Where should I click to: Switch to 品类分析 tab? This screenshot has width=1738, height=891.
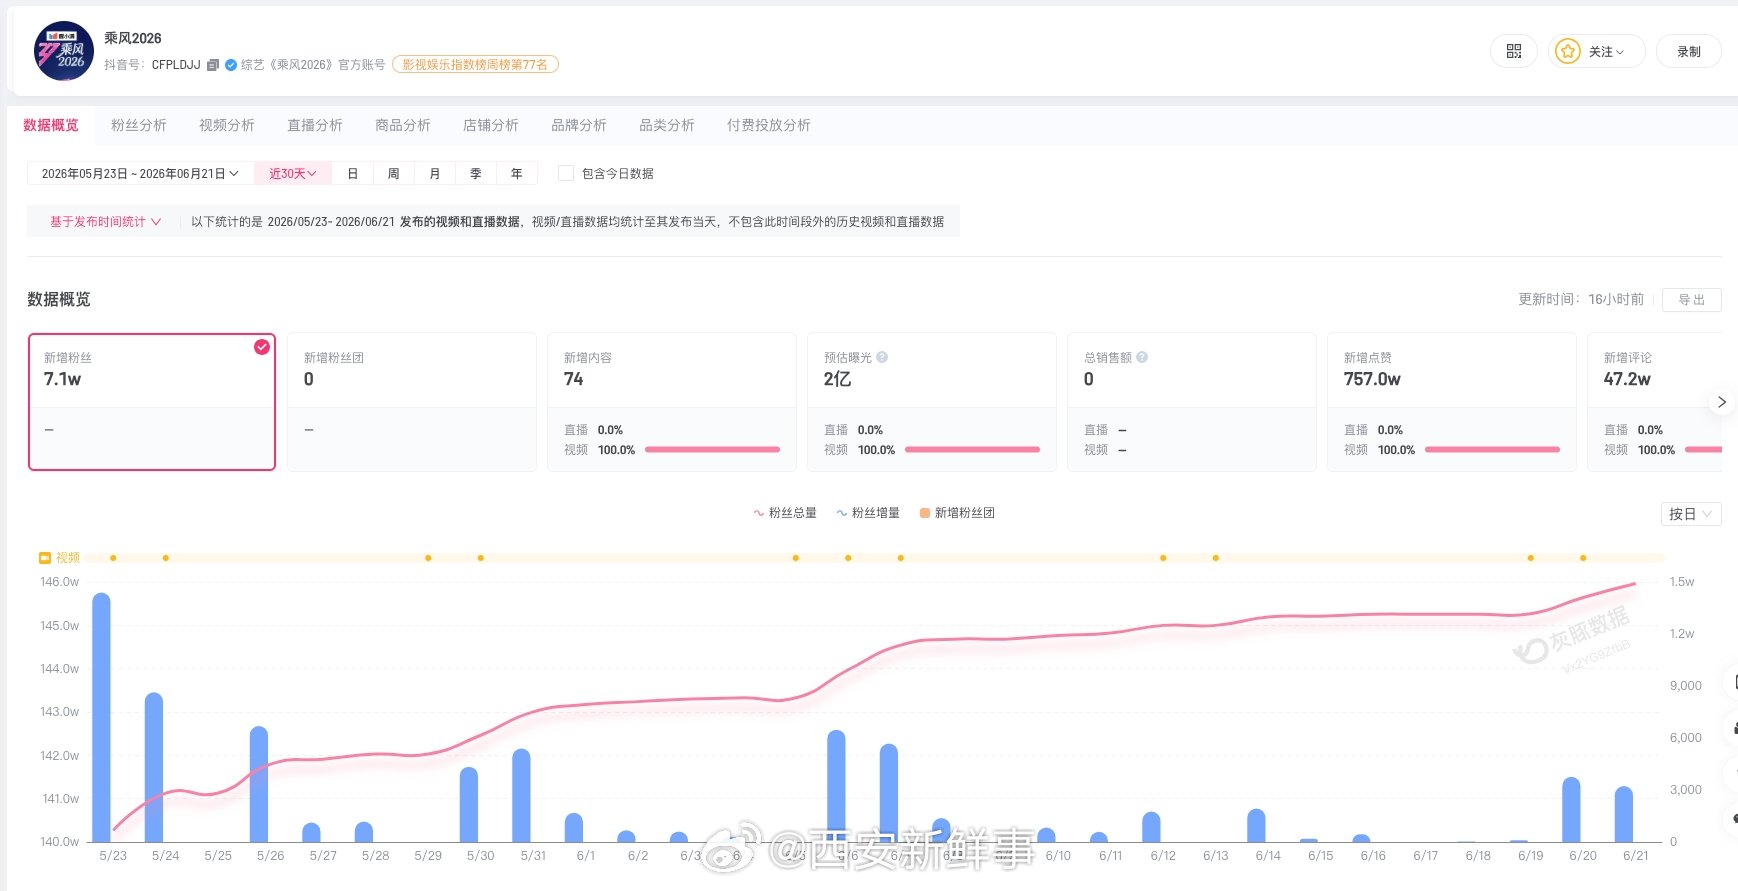[x=667, y=125]
